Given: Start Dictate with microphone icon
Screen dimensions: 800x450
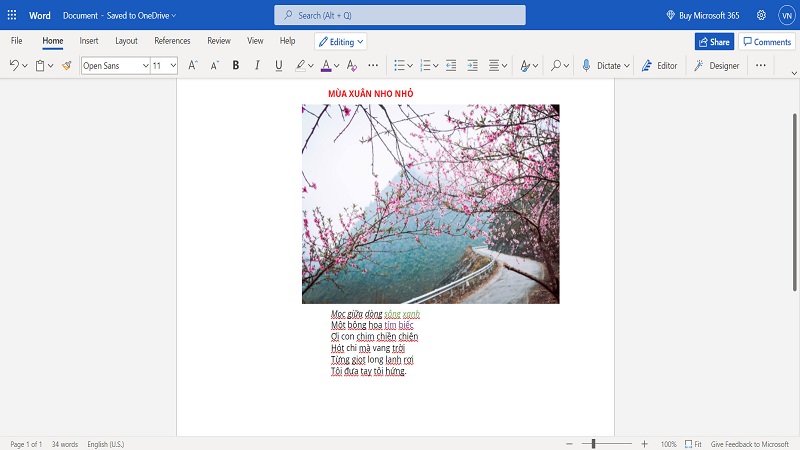Looking at the screenshot, I should [x=586, y=65].
